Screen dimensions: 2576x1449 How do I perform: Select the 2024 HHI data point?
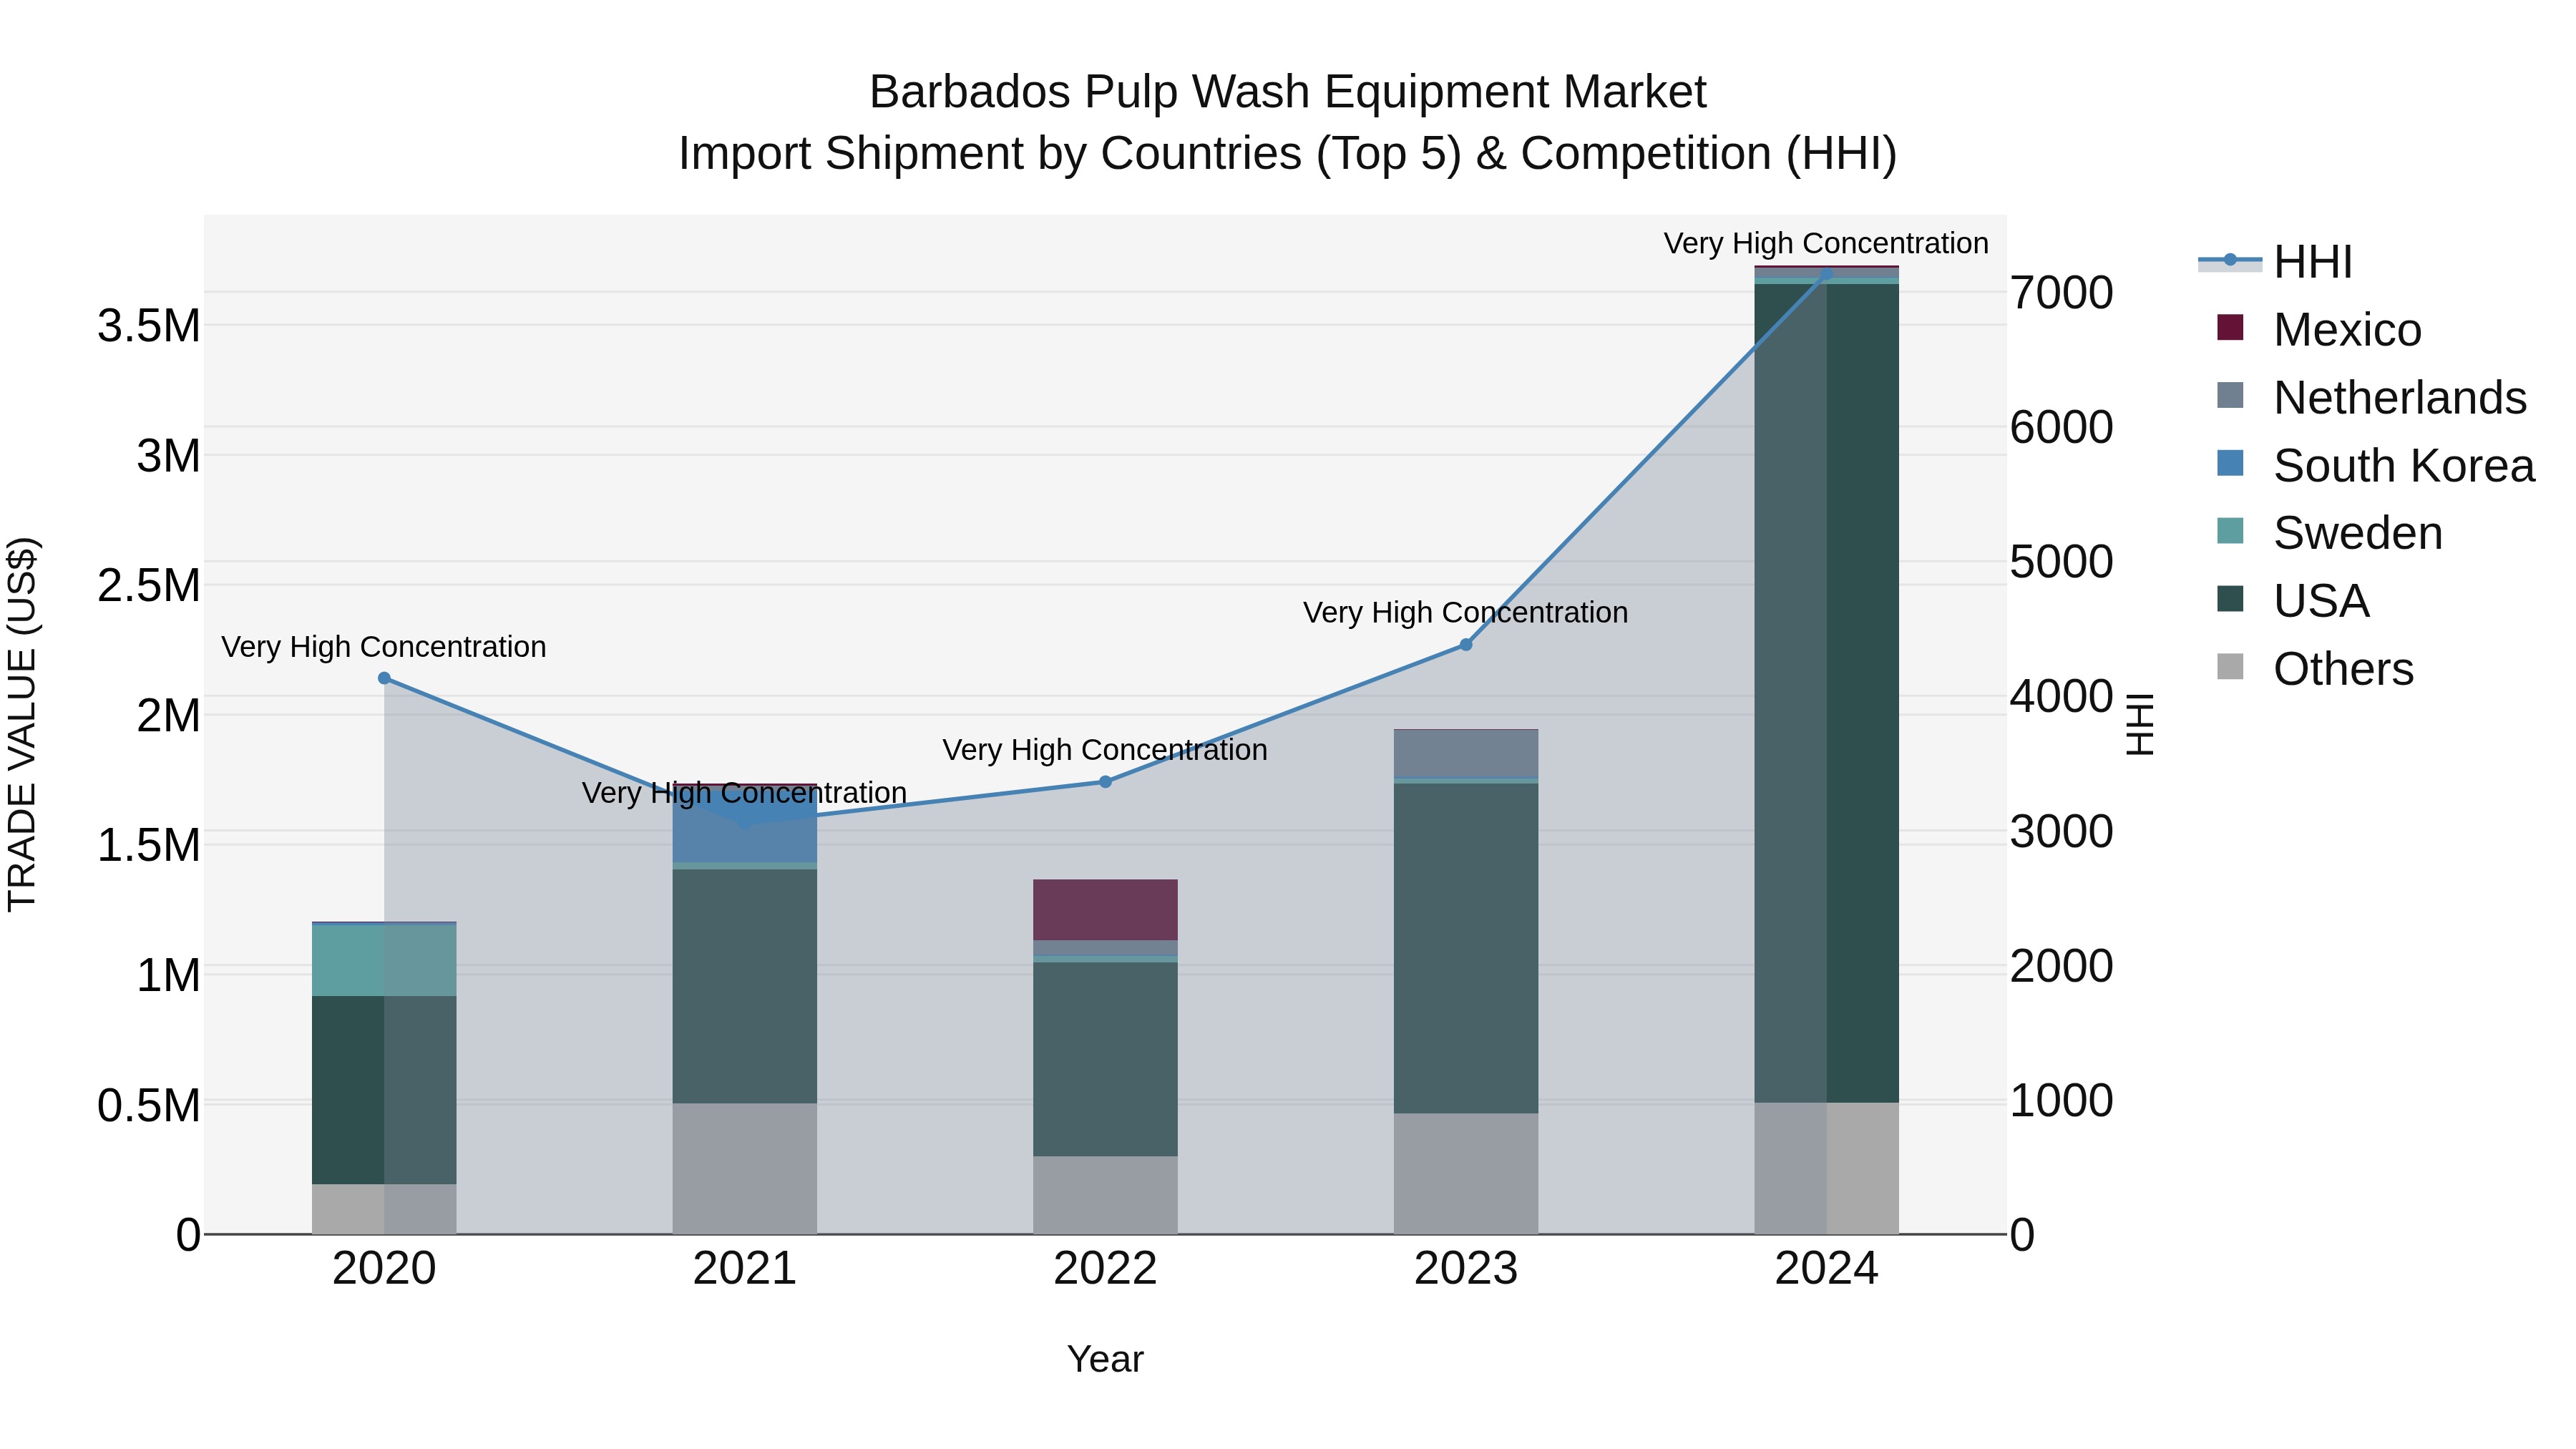tap(1827, 273)
